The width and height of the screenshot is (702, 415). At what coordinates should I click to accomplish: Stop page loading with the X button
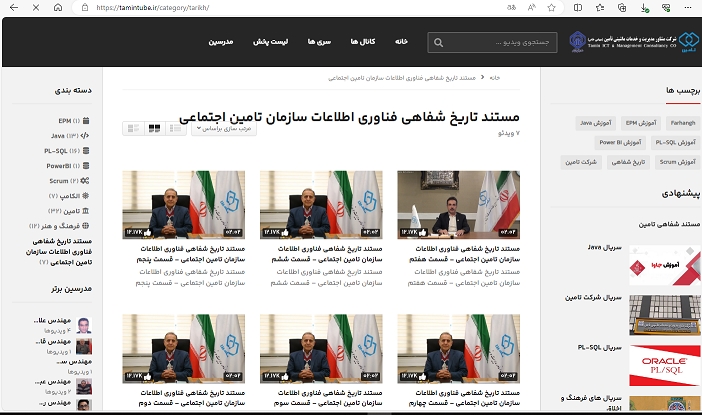tap(36, 7)
